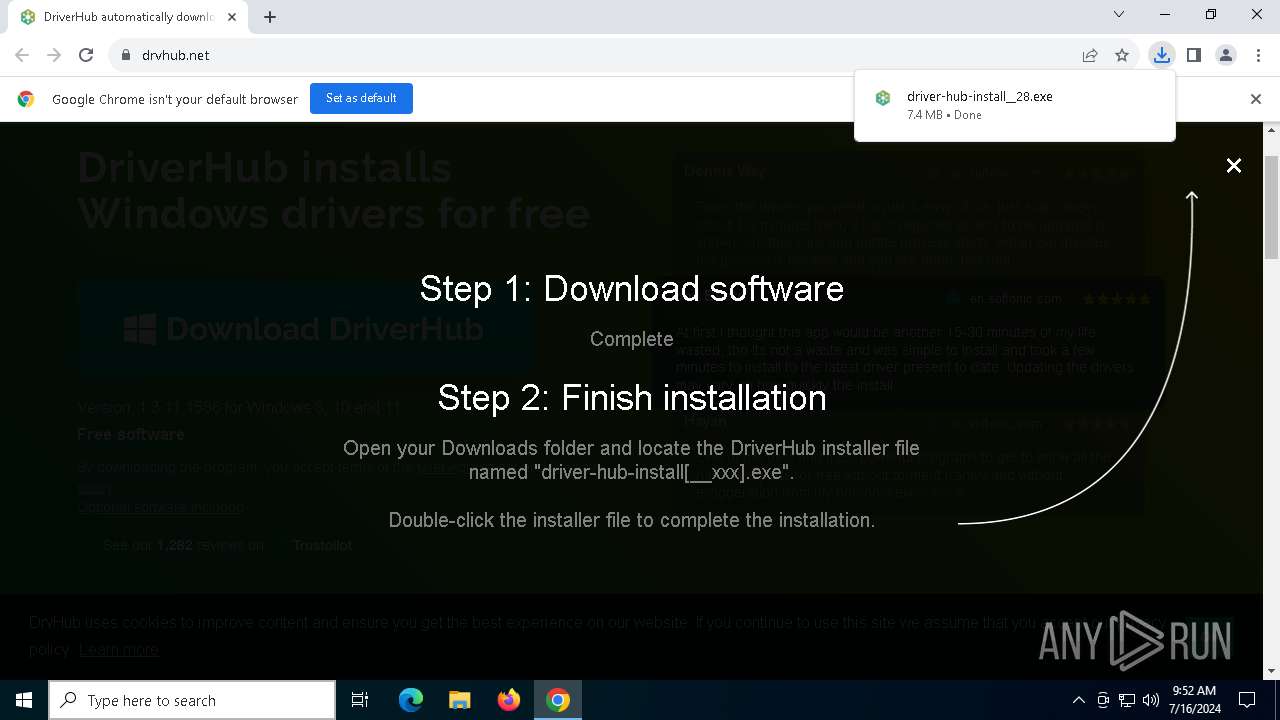Open the clock showing 9:52 AM

coord(1195,700)
